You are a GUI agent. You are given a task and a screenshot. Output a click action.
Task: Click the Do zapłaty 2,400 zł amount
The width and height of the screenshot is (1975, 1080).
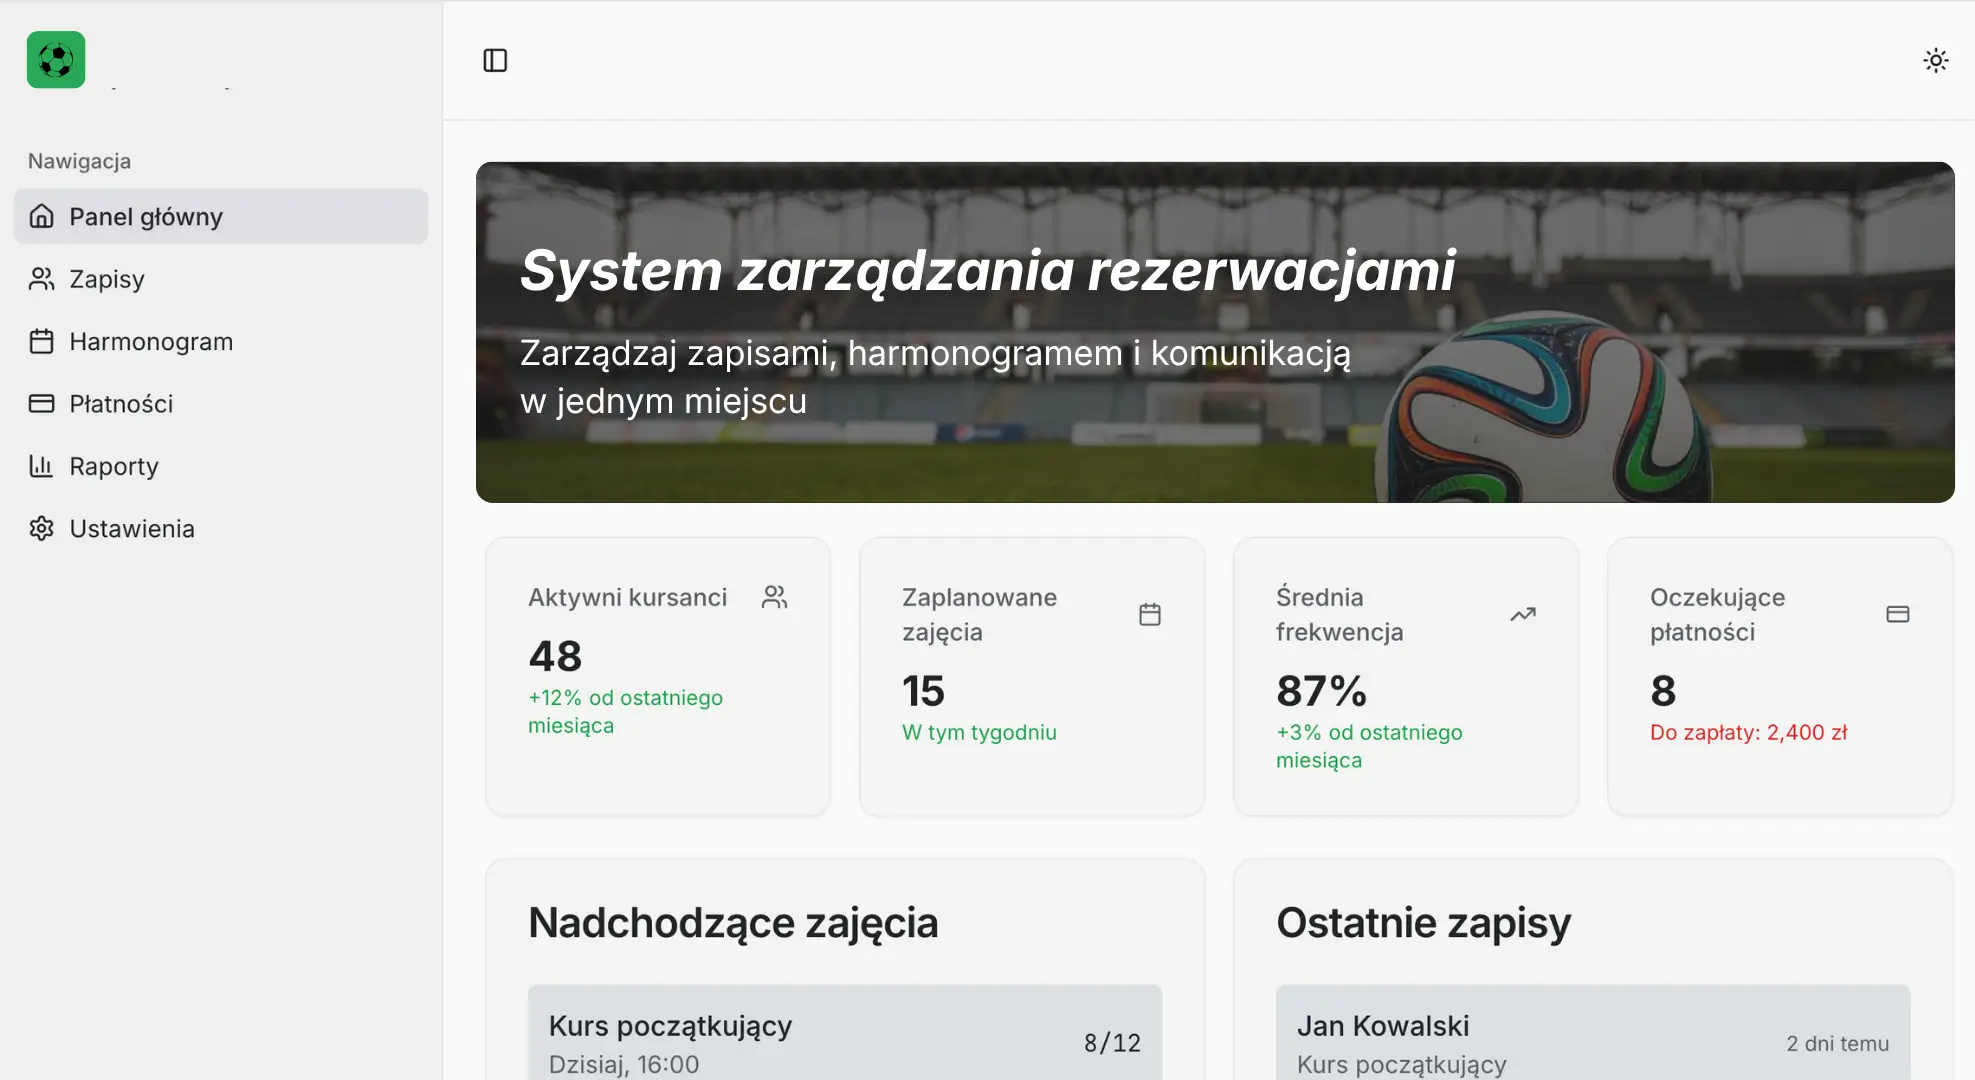pos(1748,732)
